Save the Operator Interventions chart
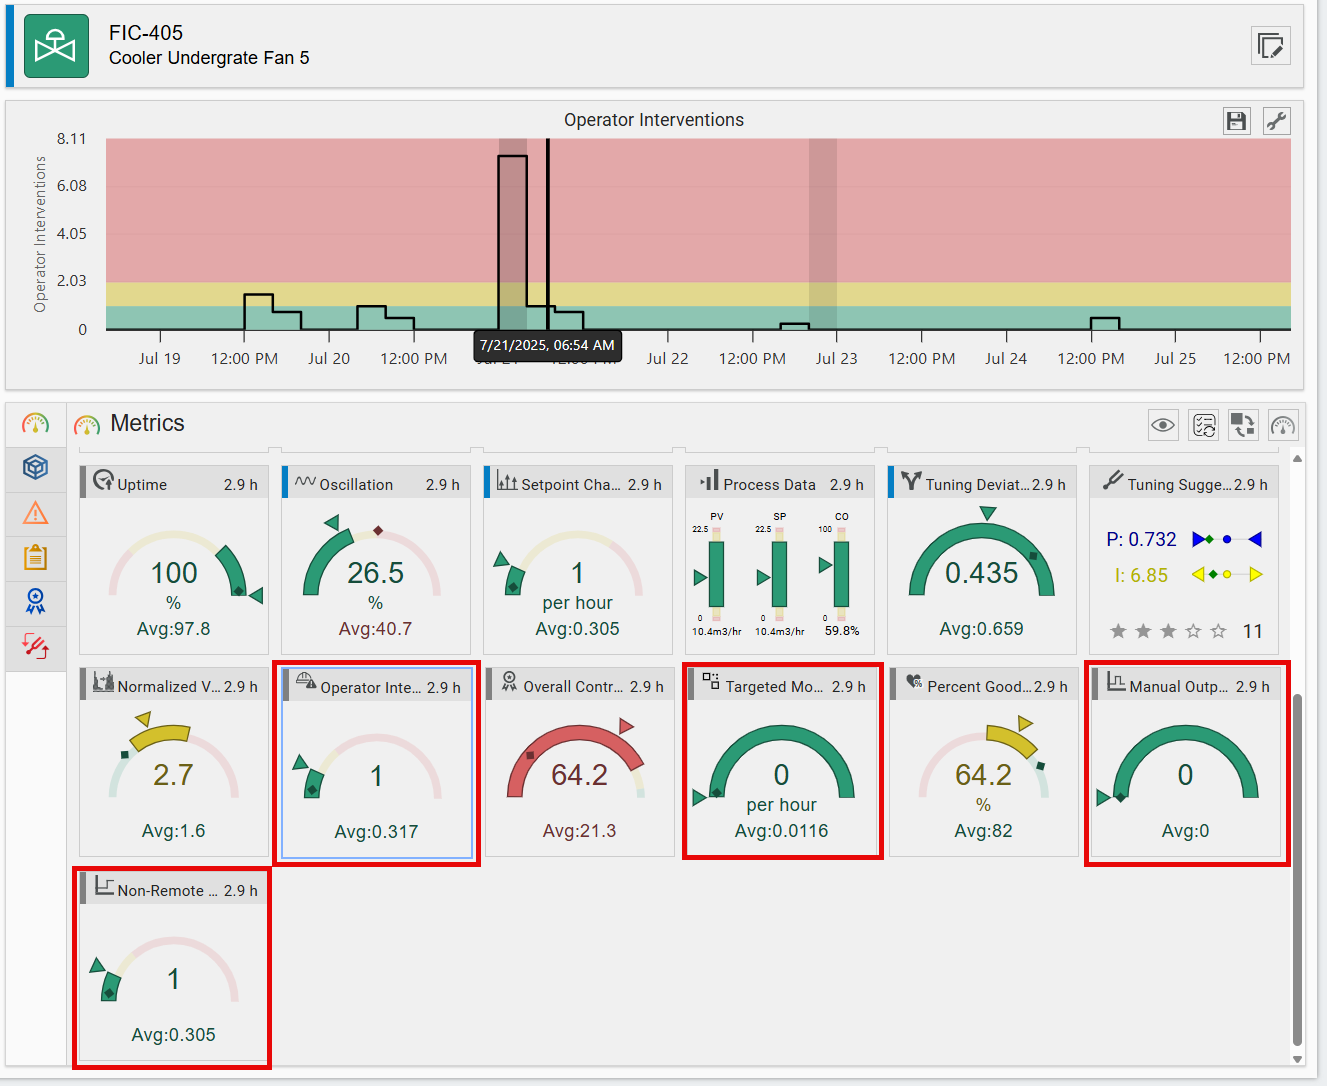The width and height of the screenshot is (1327, 1086). point(1237,121)
